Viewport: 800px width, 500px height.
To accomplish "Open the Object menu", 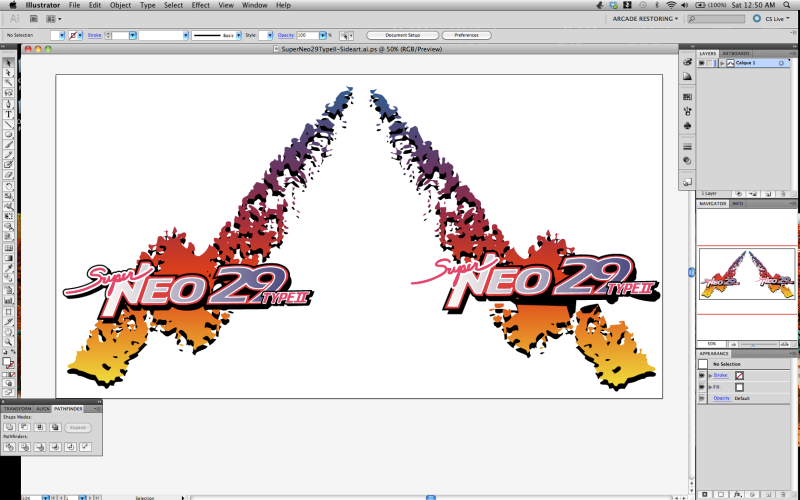I will (x=120, y=5).
